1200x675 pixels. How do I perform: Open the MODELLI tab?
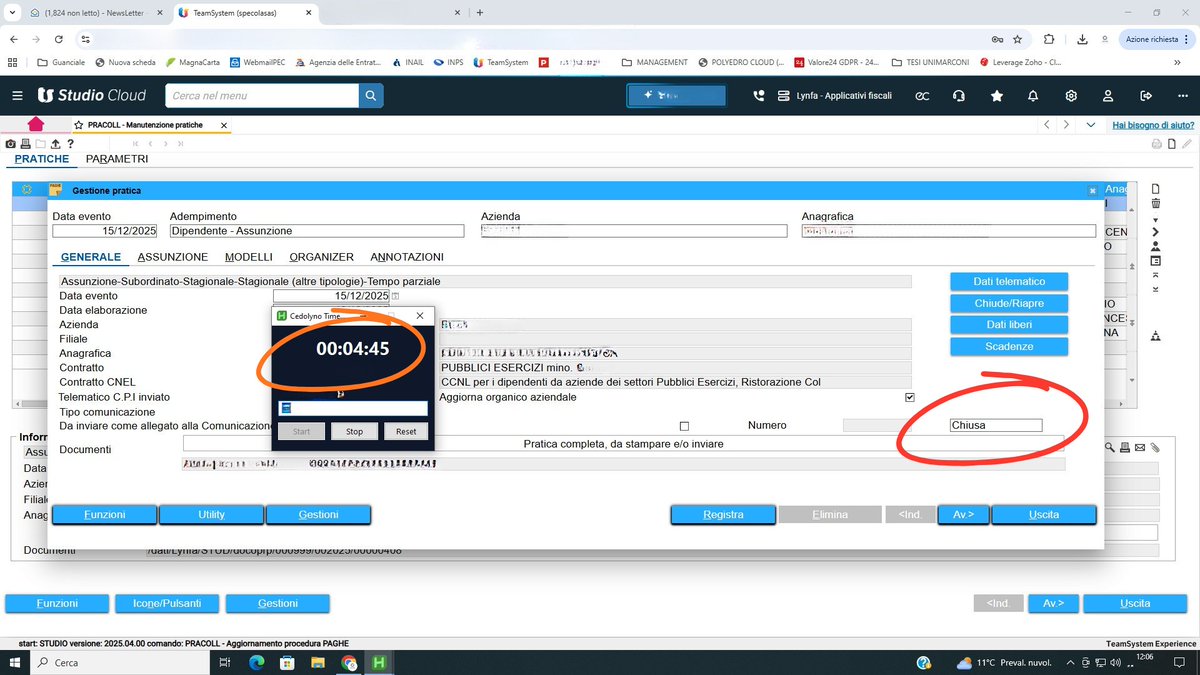(249, 257)
